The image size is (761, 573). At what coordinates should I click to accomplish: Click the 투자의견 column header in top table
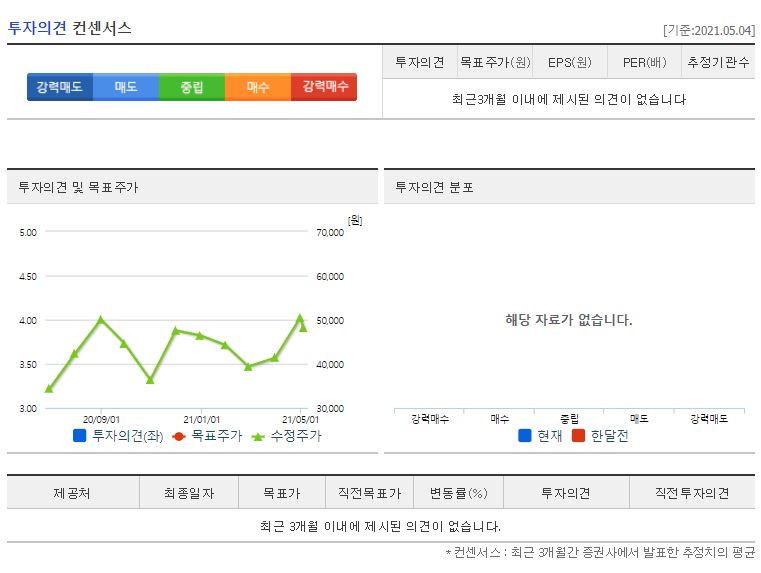(420, 62)
